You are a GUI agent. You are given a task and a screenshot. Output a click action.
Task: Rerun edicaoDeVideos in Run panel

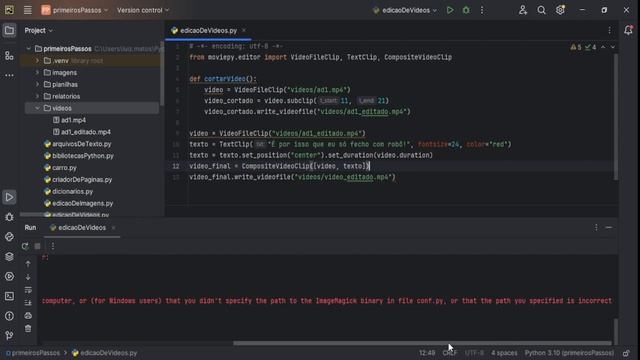(25, 246)
